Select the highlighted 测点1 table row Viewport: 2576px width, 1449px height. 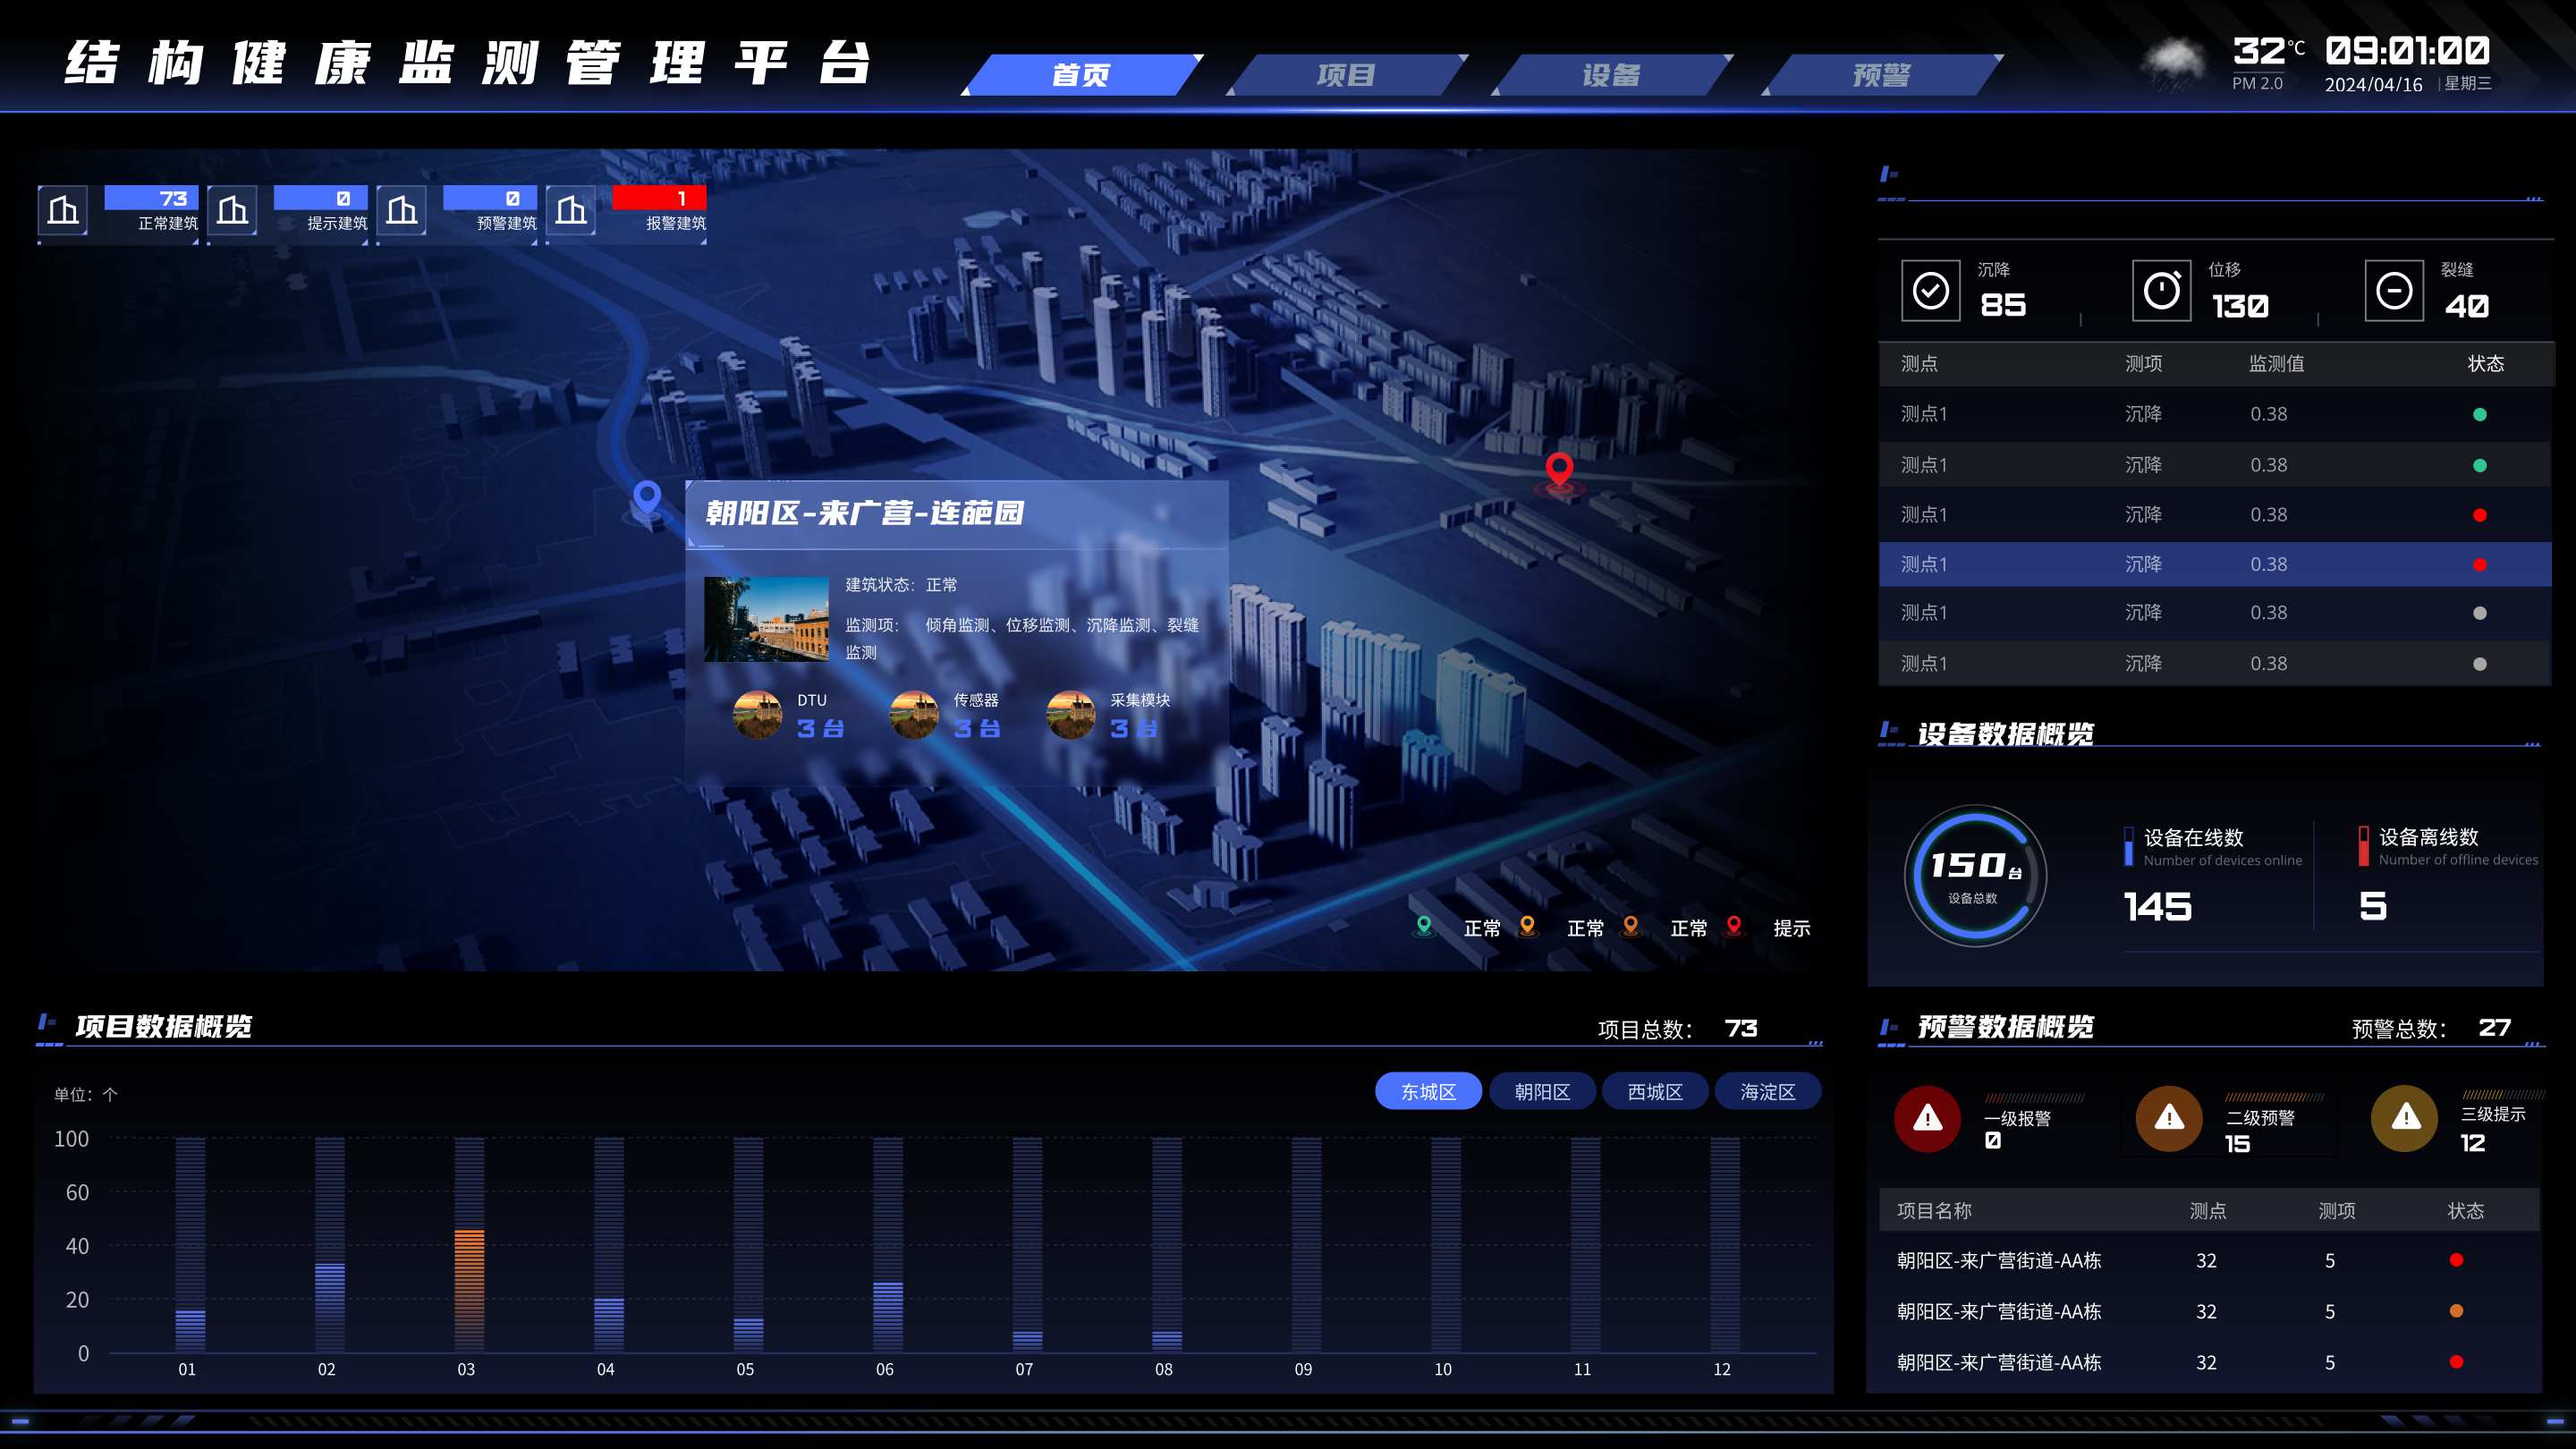pos(2215,564)
